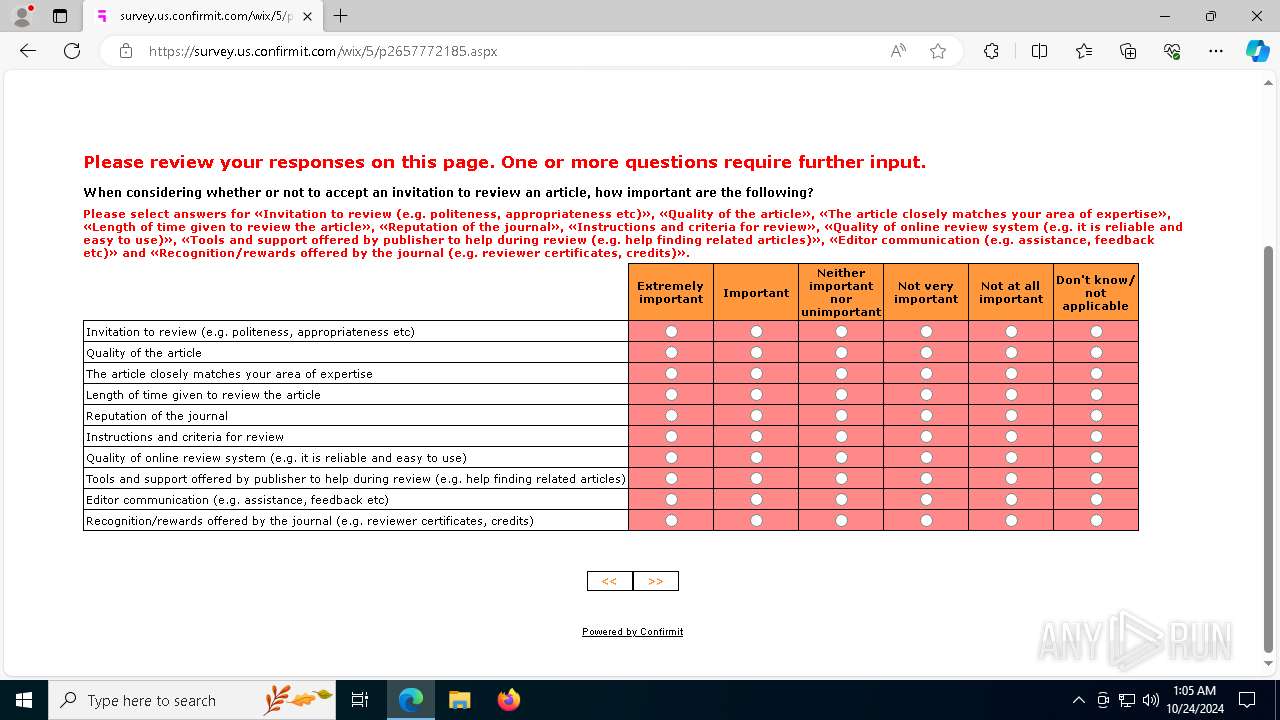Click 'Reputation of the journal' row label

click(x=157, y=416)
